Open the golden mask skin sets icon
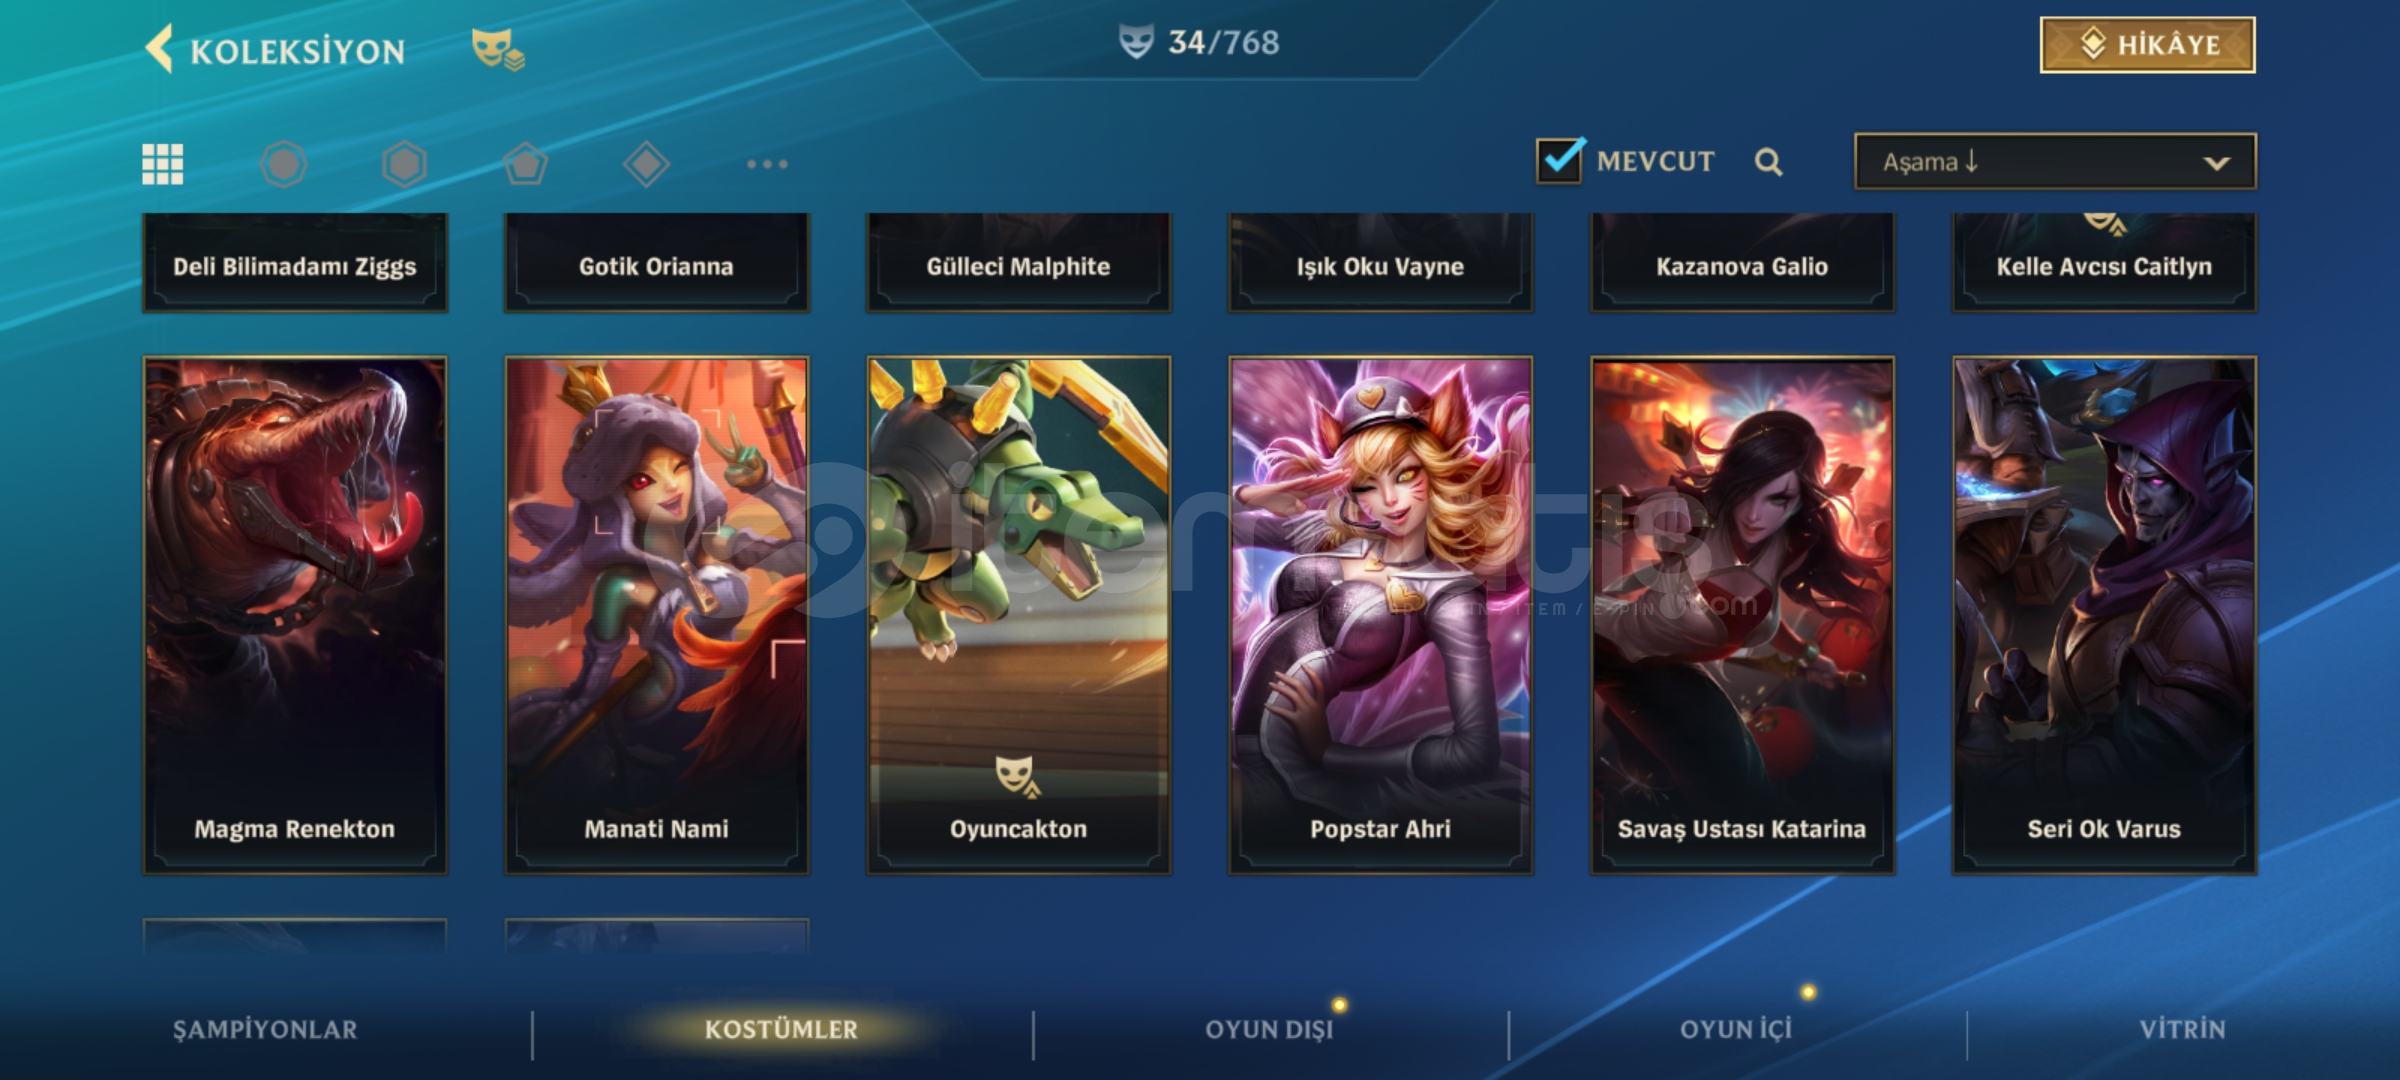 point(497,48)
